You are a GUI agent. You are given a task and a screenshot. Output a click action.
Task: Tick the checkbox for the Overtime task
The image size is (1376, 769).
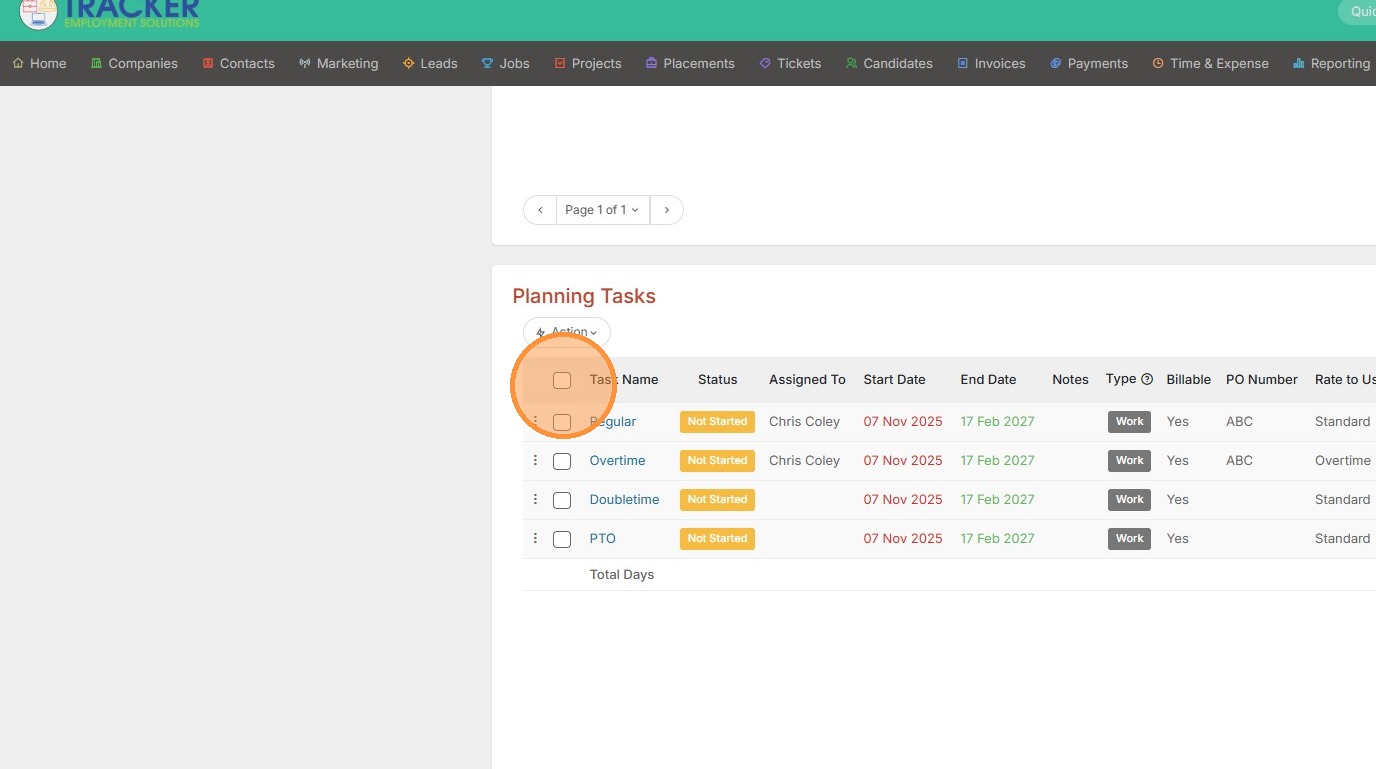coord(562,461)
